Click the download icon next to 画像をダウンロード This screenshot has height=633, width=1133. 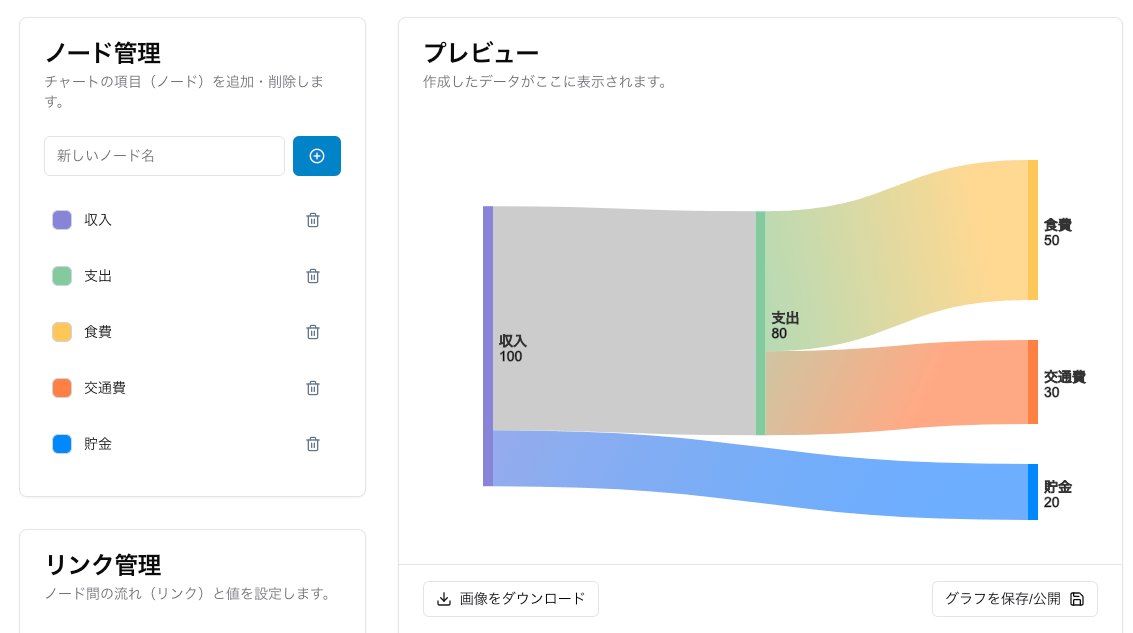[x=443, y=598]
